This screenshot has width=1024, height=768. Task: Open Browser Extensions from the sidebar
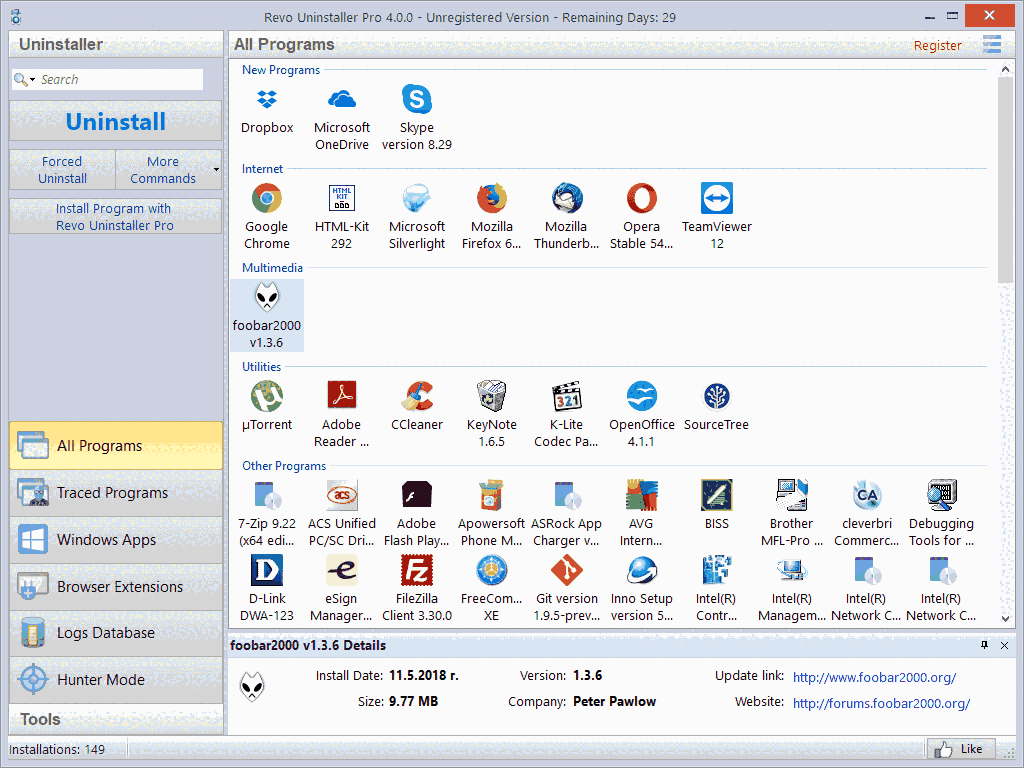coord(115,586)
